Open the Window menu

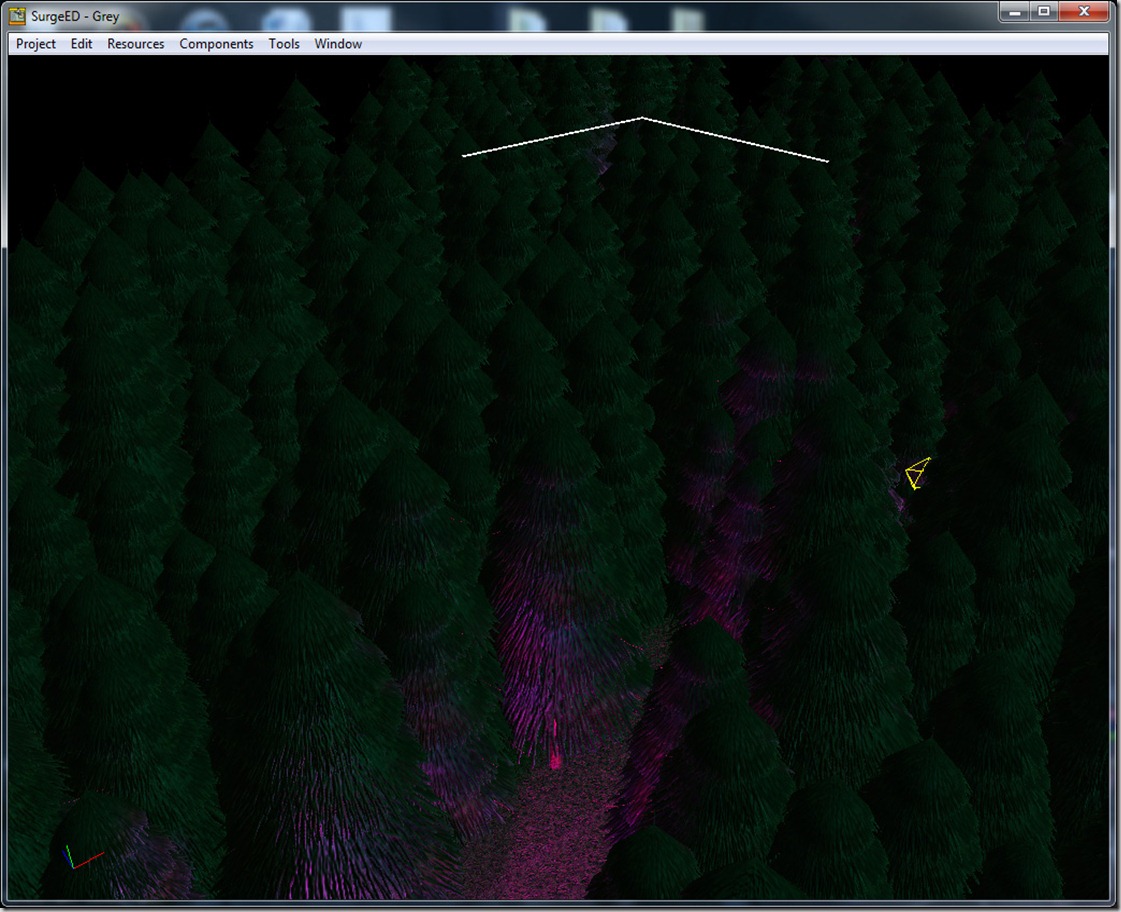click(338, 44)
